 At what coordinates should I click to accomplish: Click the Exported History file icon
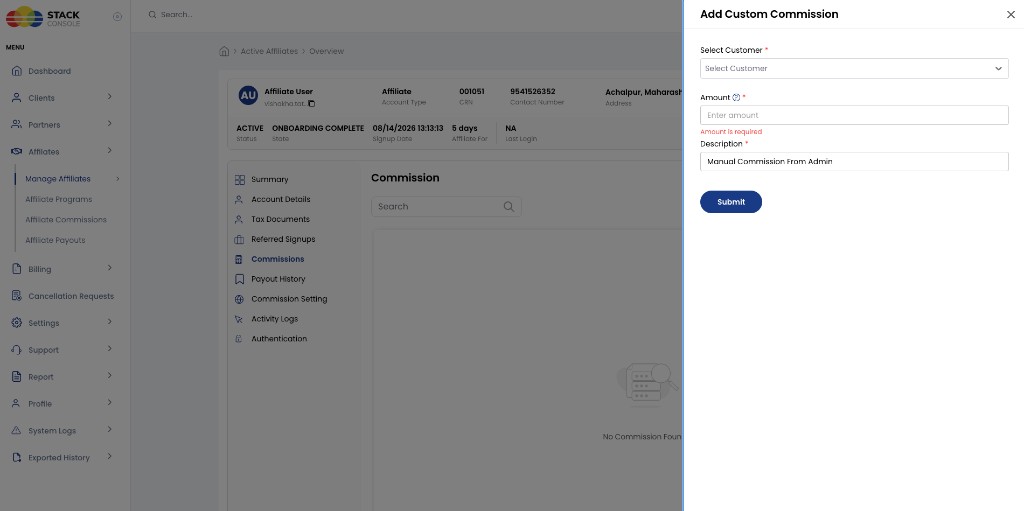(x=17, y=457)
